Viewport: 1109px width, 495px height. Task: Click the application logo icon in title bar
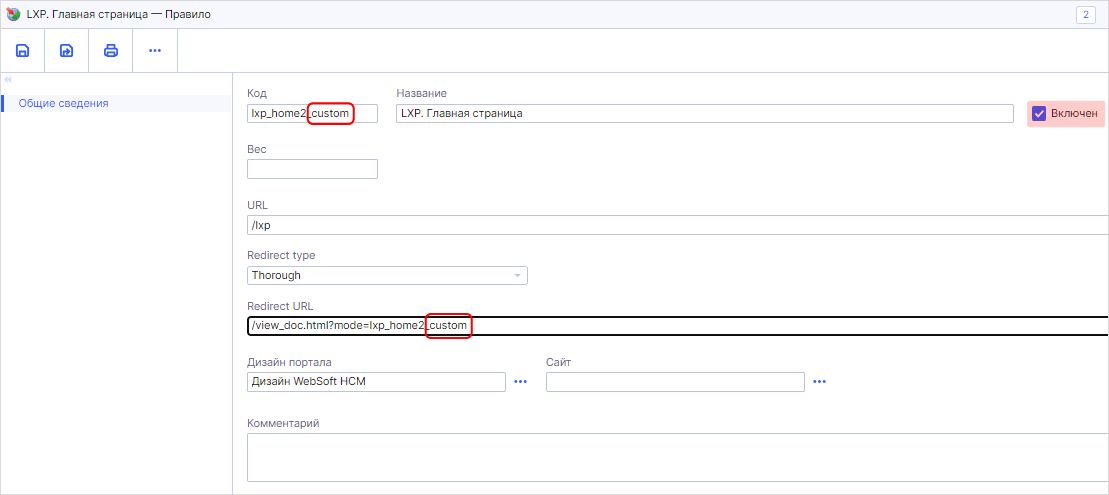[x=13, y=14]
